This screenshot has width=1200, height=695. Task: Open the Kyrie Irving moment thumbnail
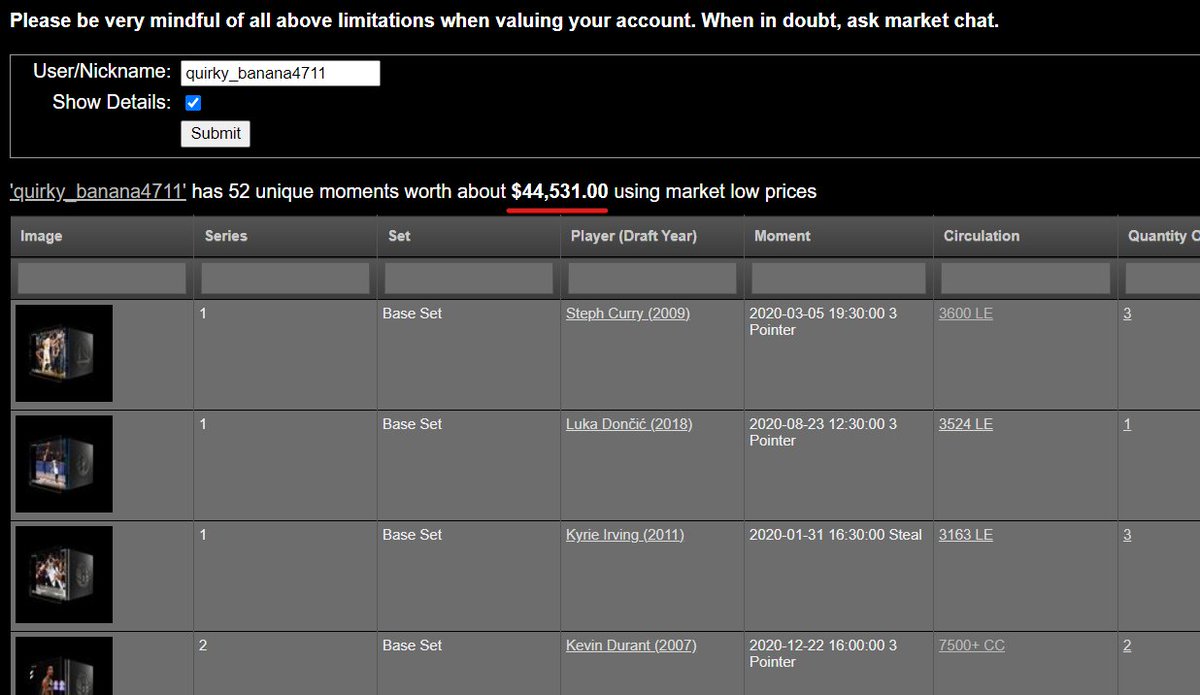click(64, 575)
